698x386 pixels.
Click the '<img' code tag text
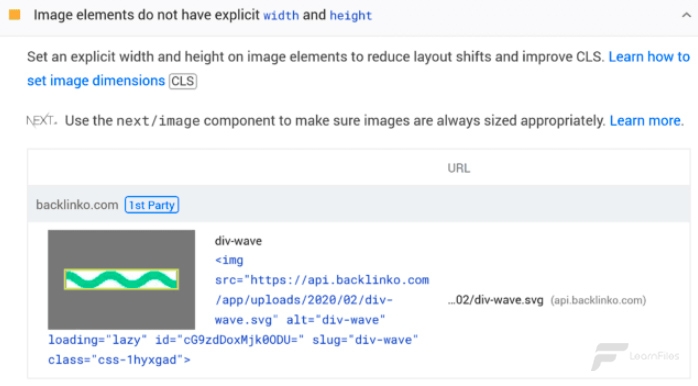229,260
